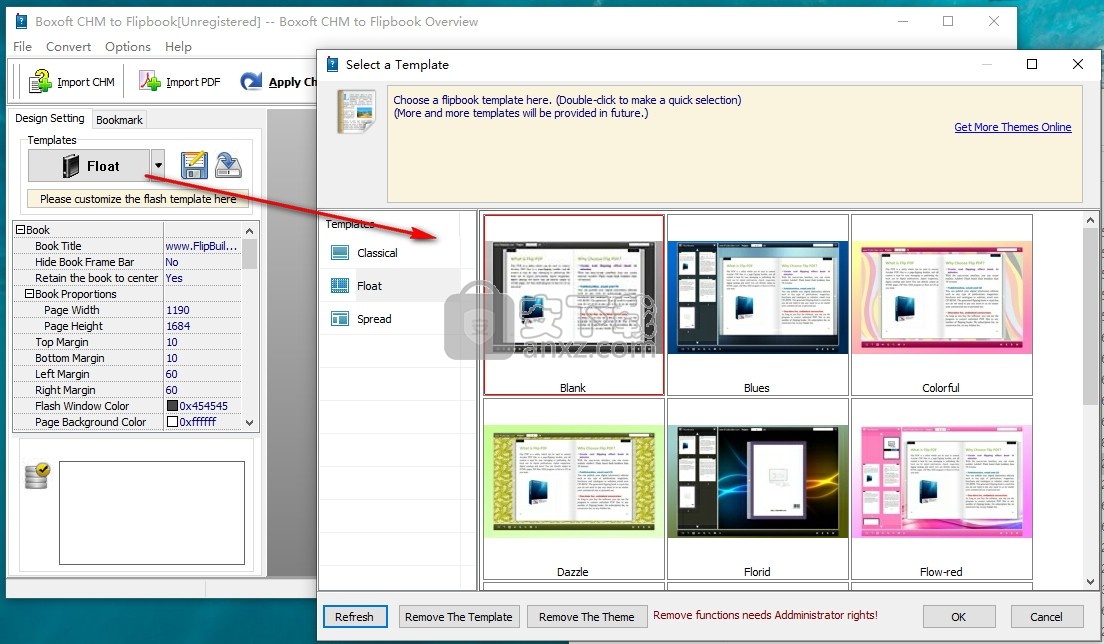Collapse the Book Proportions group

click(x=30, y=293)
